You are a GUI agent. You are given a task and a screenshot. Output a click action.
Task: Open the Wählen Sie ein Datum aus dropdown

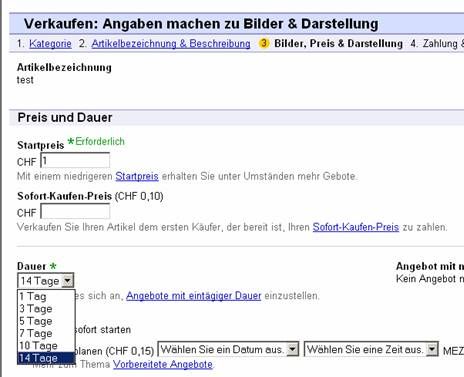pos(228,349)
